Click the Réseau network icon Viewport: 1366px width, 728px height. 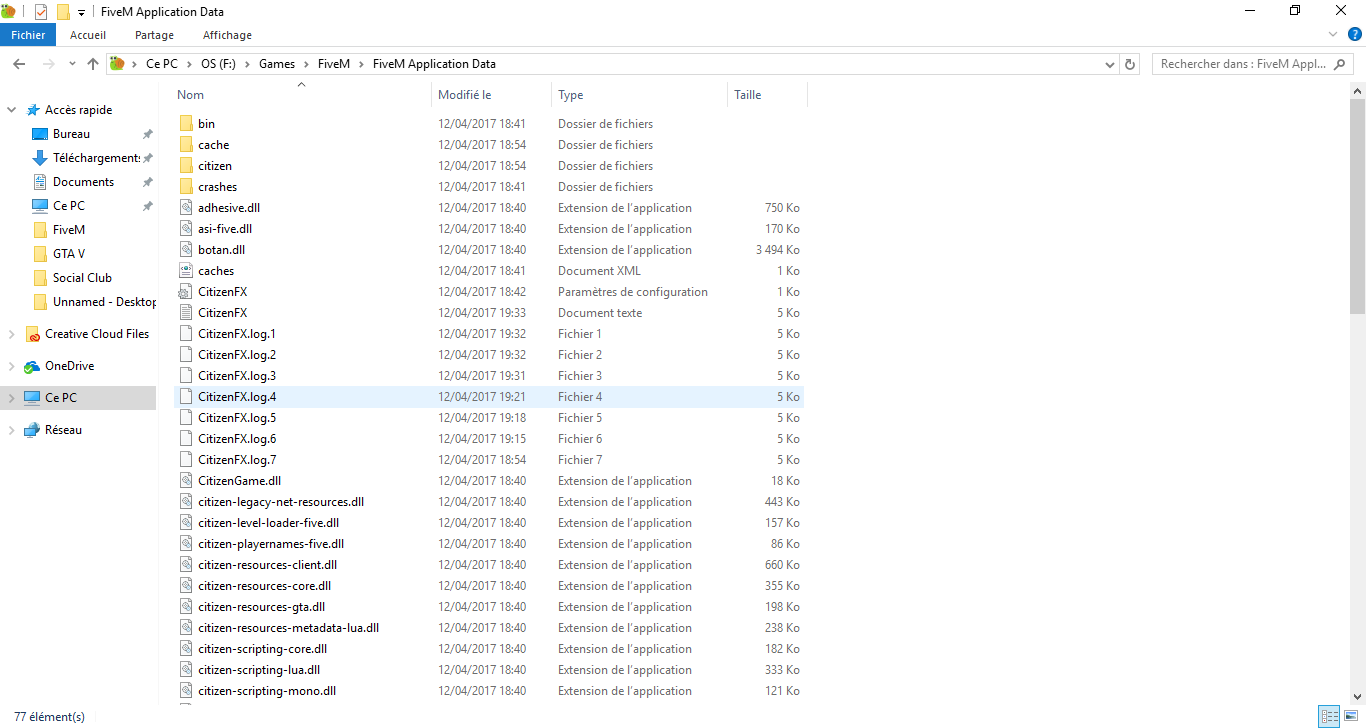(x=33, y=430)
